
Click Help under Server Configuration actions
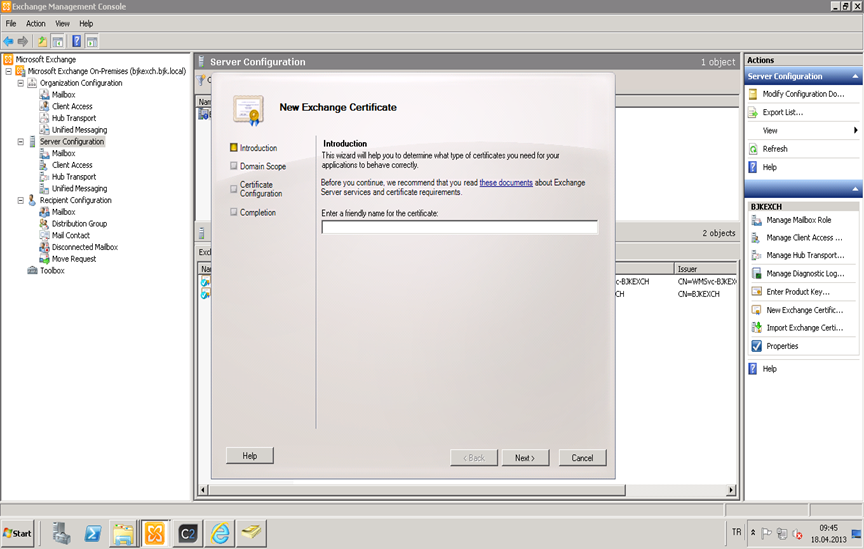tap(769, 167)
